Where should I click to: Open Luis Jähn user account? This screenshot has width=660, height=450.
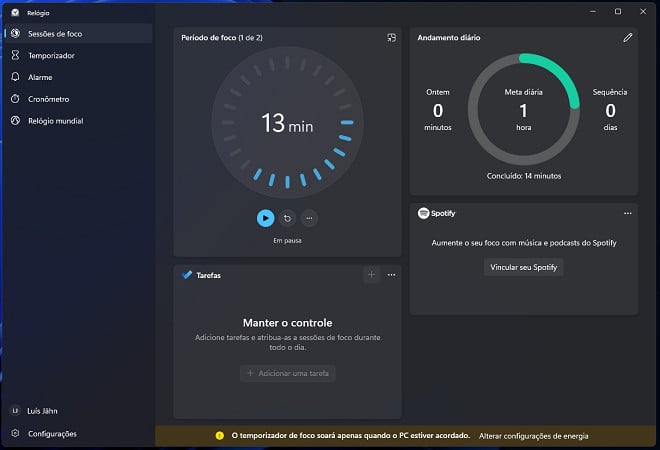point(47,411)
